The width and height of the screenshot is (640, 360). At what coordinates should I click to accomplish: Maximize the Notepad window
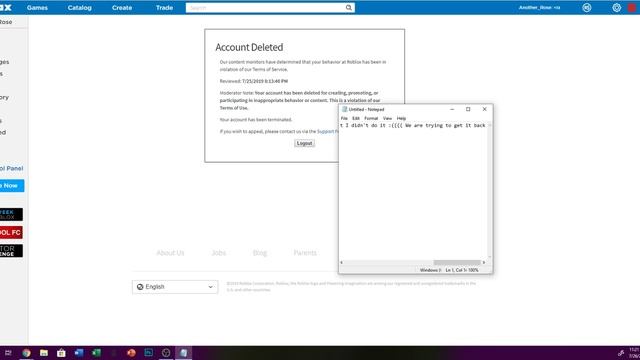point(468,109)
